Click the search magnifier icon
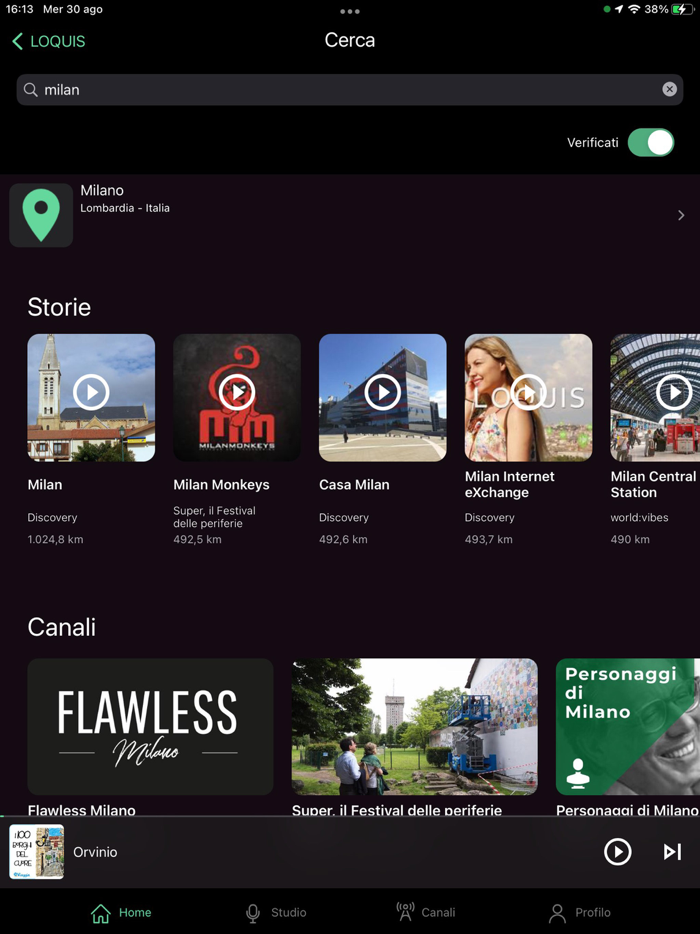Image resolution: width=700 pixels, height=934 pixels. (30, 90)
